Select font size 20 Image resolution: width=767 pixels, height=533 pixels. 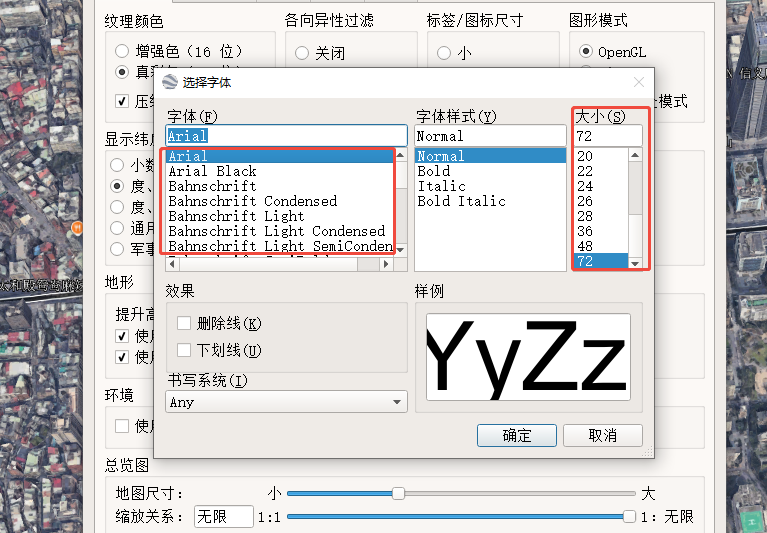click(x=601, y=156)
